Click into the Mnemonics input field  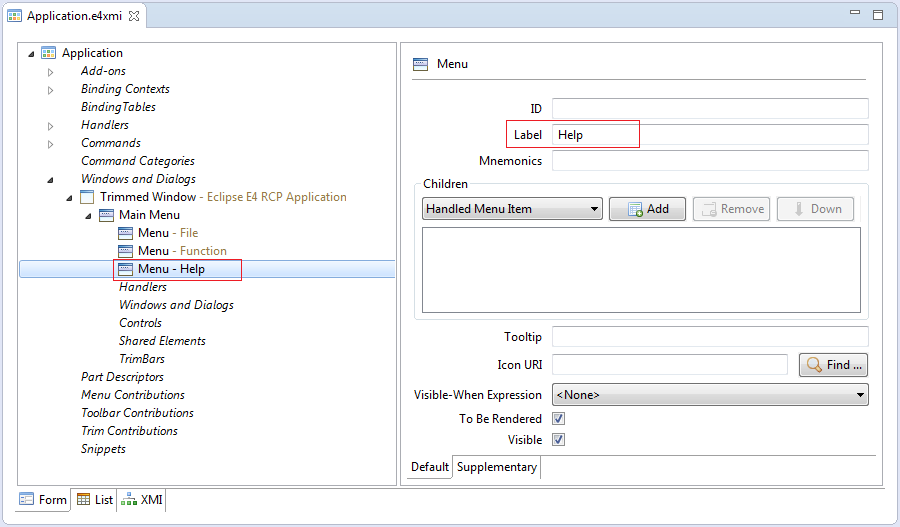click(710, 161)
